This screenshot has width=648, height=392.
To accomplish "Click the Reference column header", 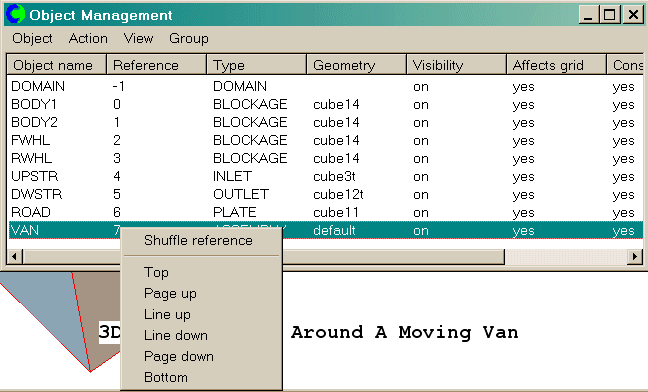I will point(157,65).
